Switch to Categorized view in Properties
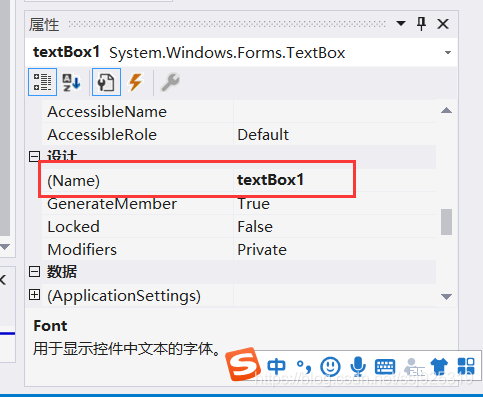The image size is (483, 397). (x=42, y=82)
